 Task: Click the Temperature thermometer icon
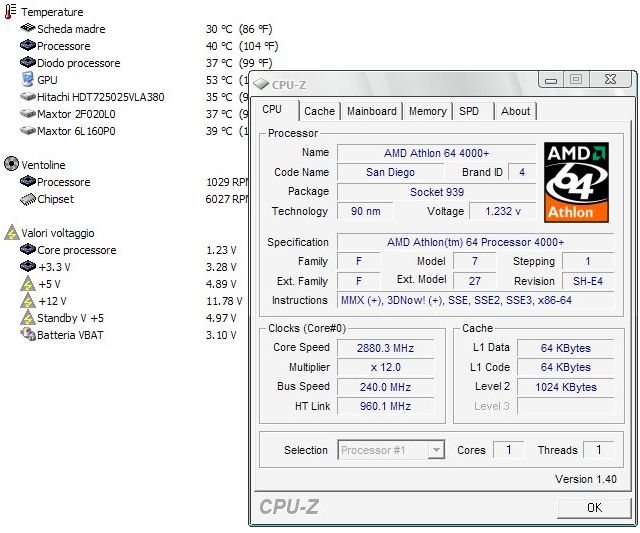click(x=10, y=11)
